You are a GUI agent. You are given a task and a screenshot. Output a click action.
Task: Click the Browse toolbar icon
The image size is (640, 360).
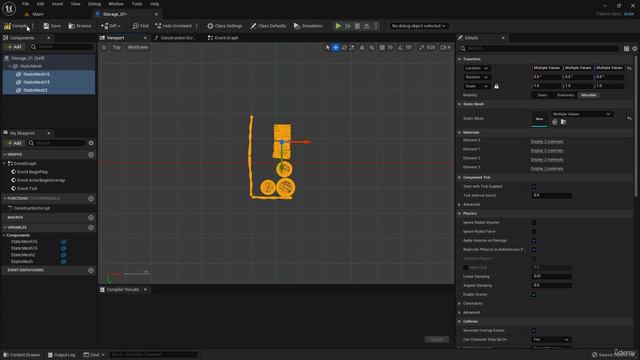(72, 26)
